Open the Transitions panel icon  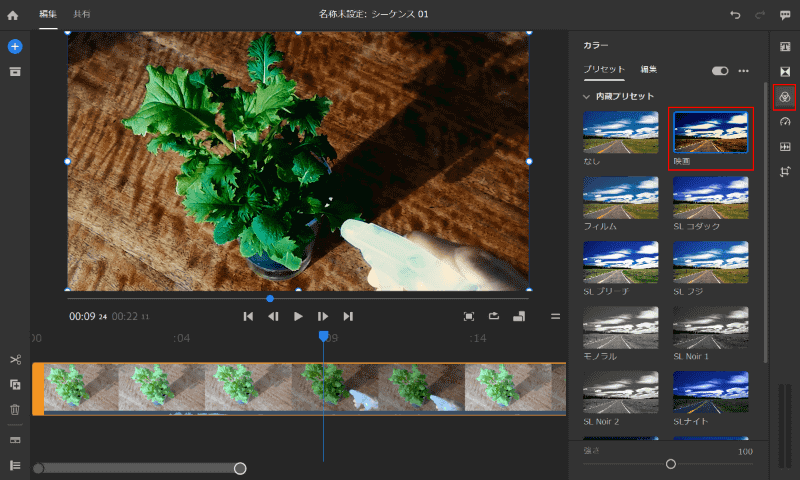(x=785, y=72)
